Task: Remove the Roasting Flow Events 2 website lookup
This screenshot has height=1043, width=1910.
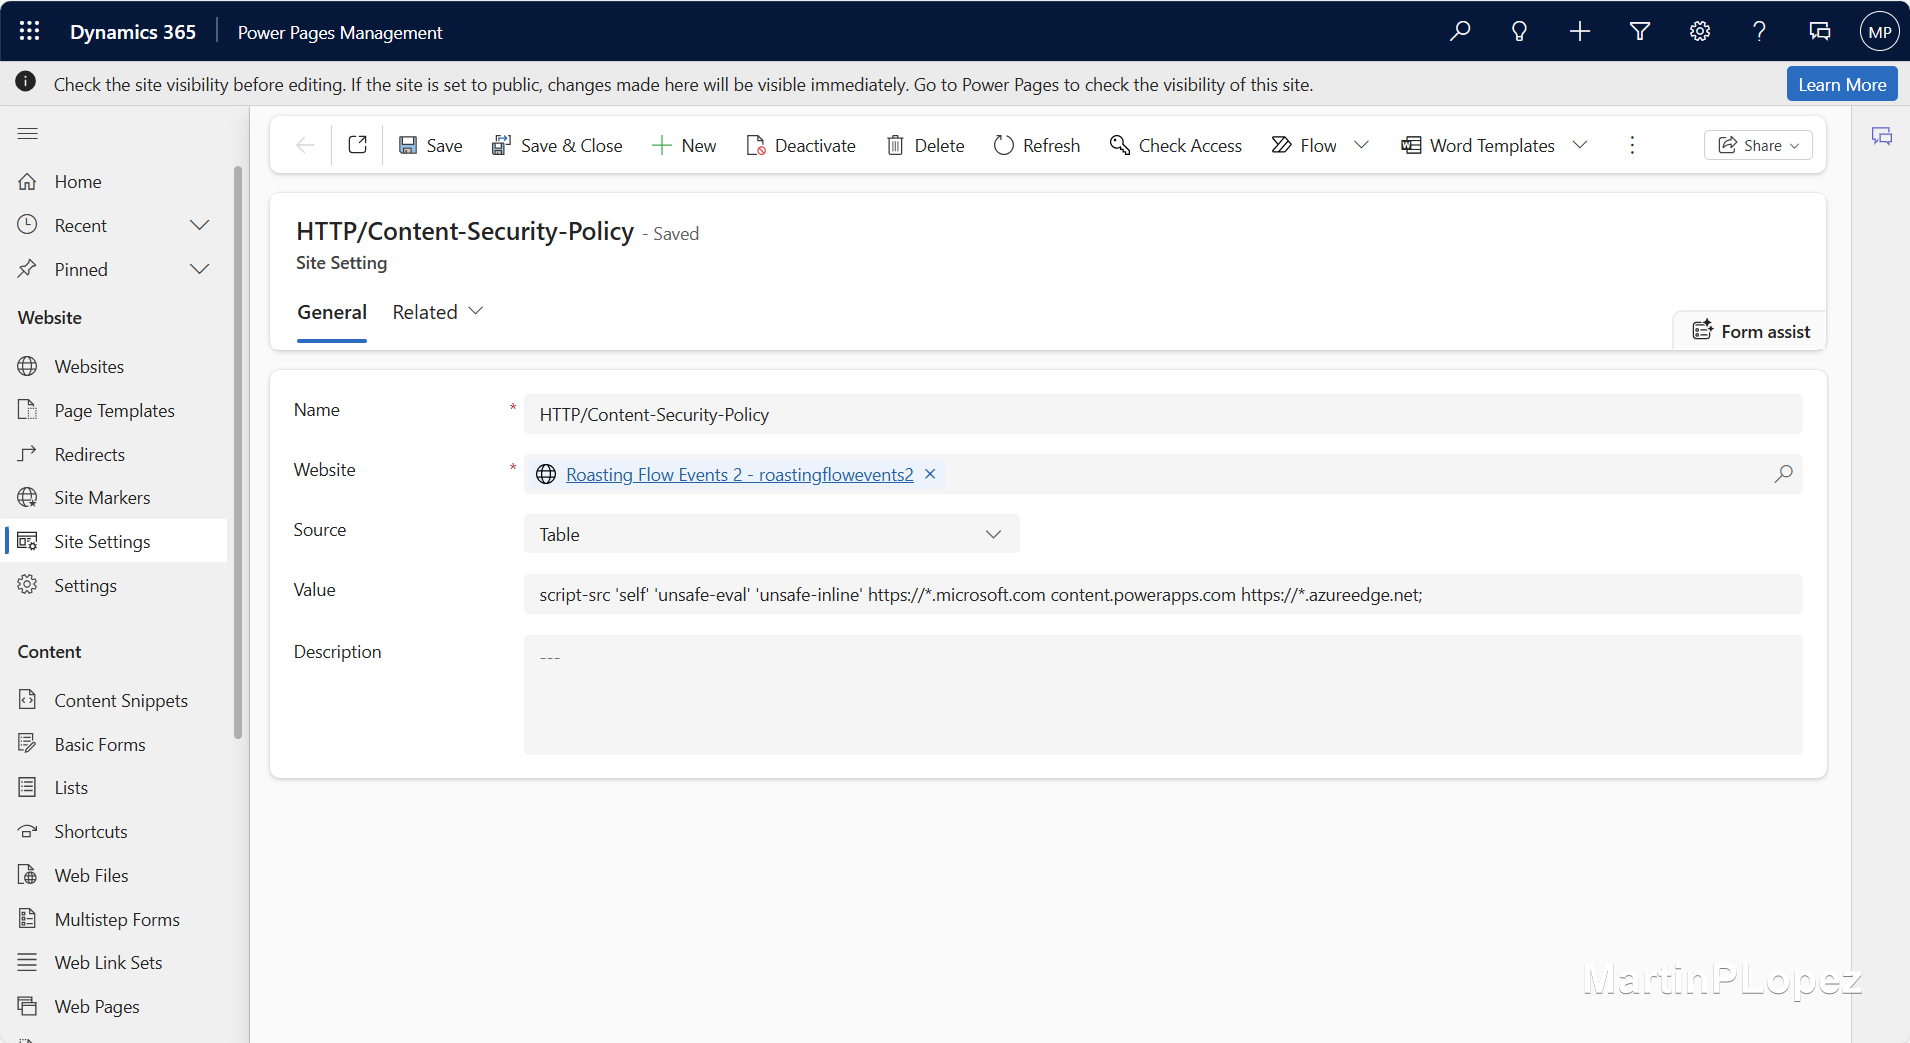Action: [930, 474]
